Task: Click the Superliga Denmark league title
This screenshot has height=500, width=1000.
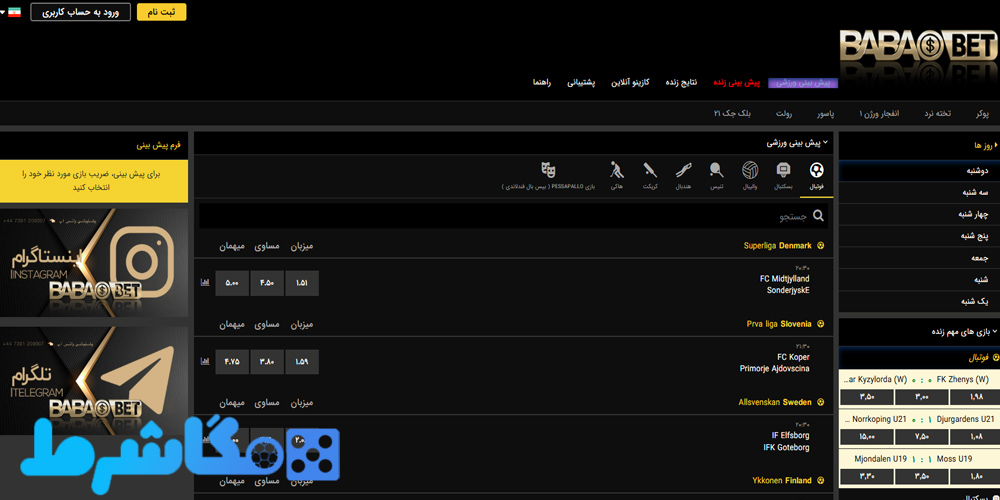Action: tap(777, 246)
